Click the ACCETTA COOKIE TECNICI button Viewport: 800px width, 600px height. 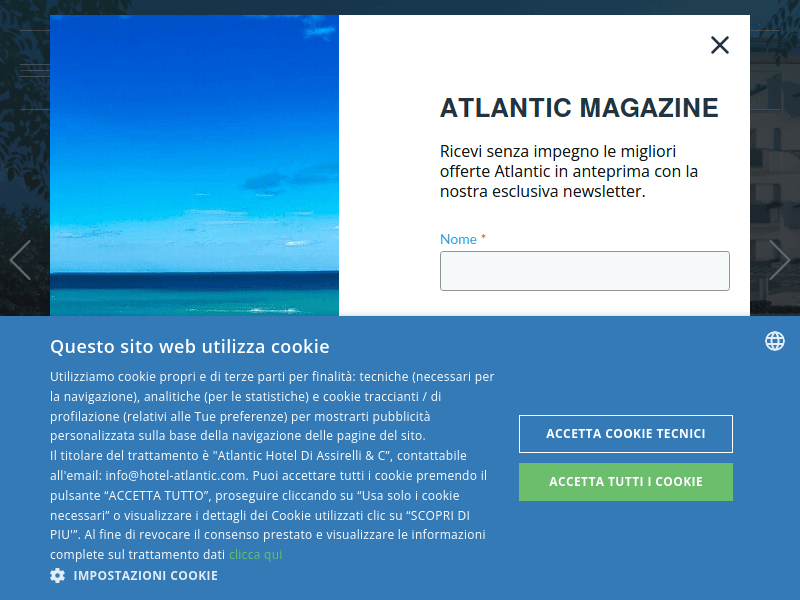tap(625, 434)
